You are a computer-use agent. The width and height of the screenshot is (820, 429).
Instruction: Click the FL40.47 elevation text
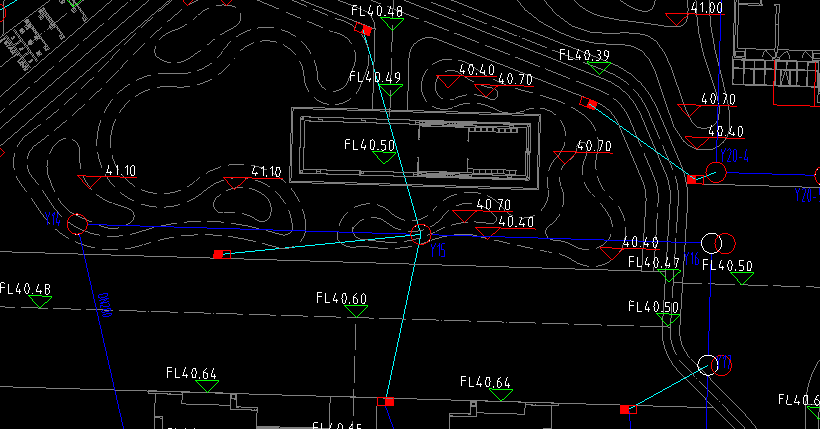point(654,262)
